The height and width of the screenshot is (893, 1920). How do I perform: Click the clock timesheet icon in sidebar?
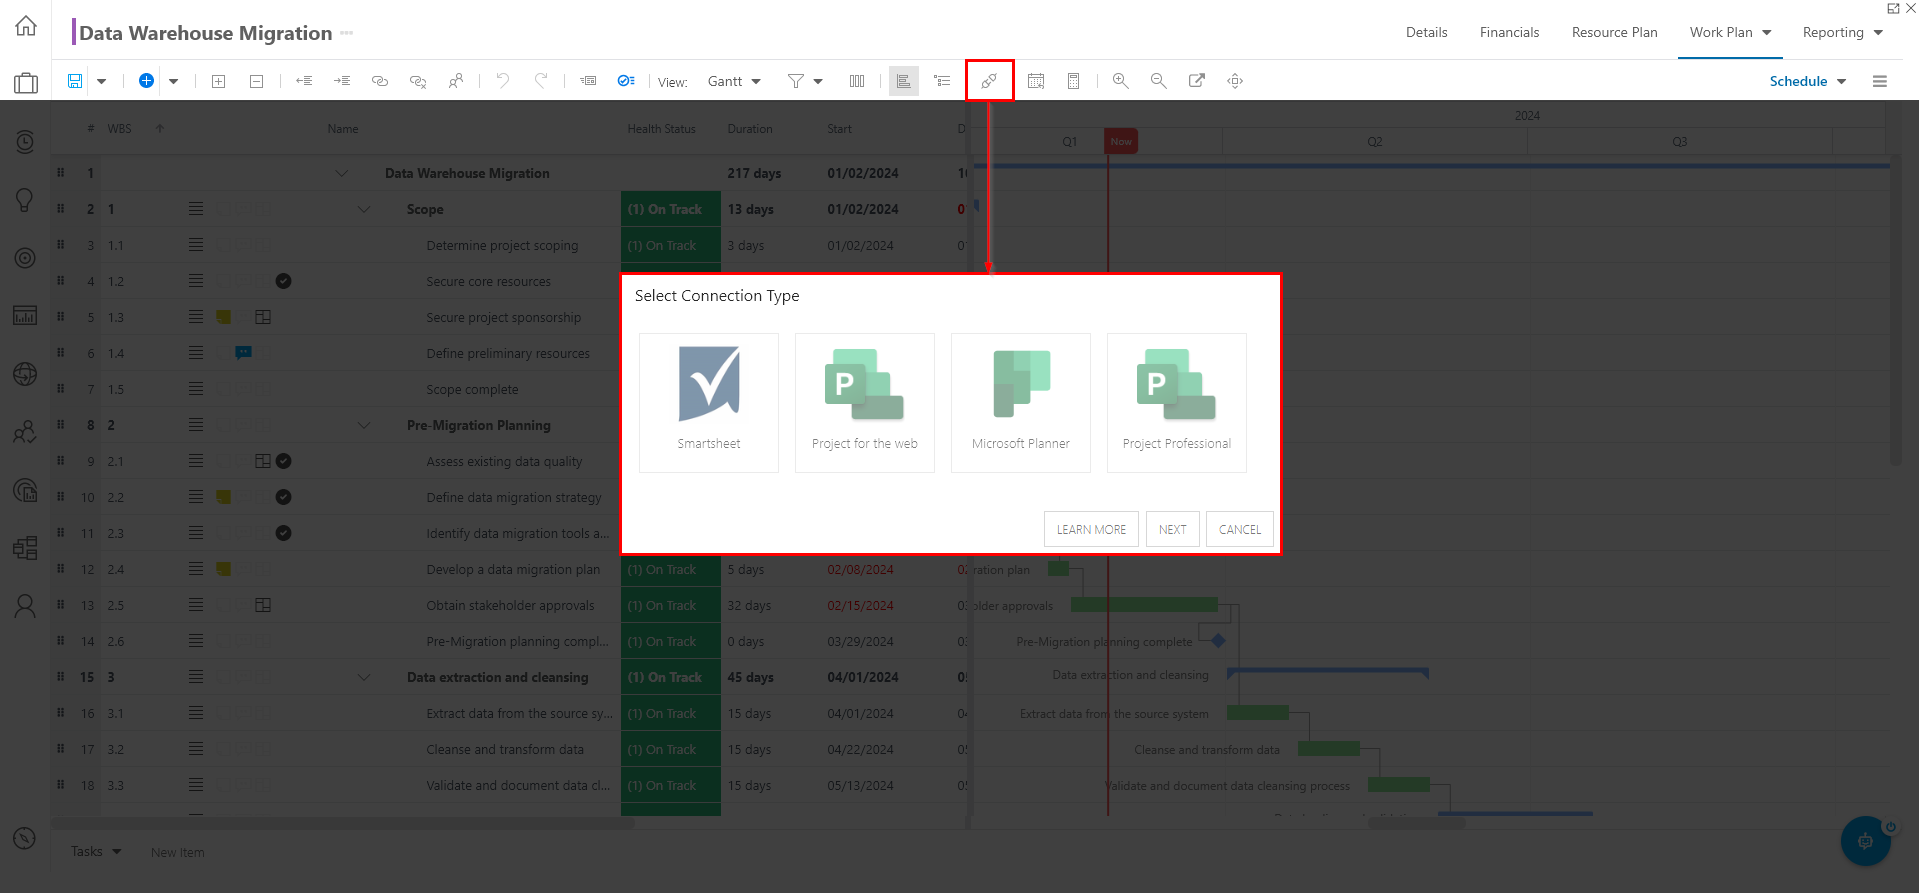(25, 142)
